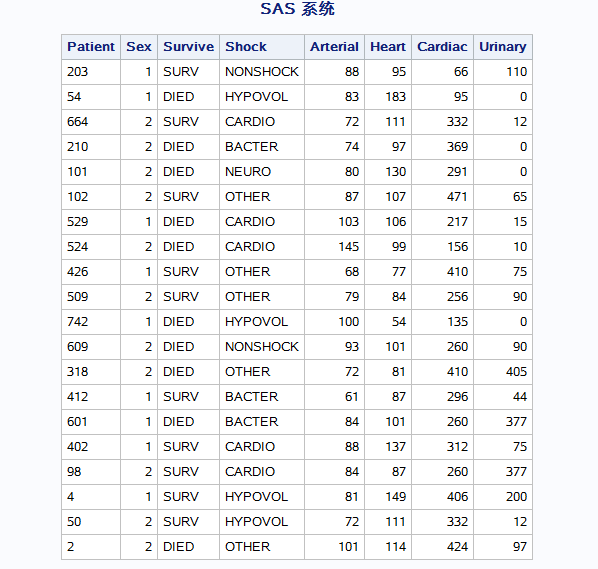Click the patient 742 cell
Viewport: 598px width, 569px height.
(91, 322)
